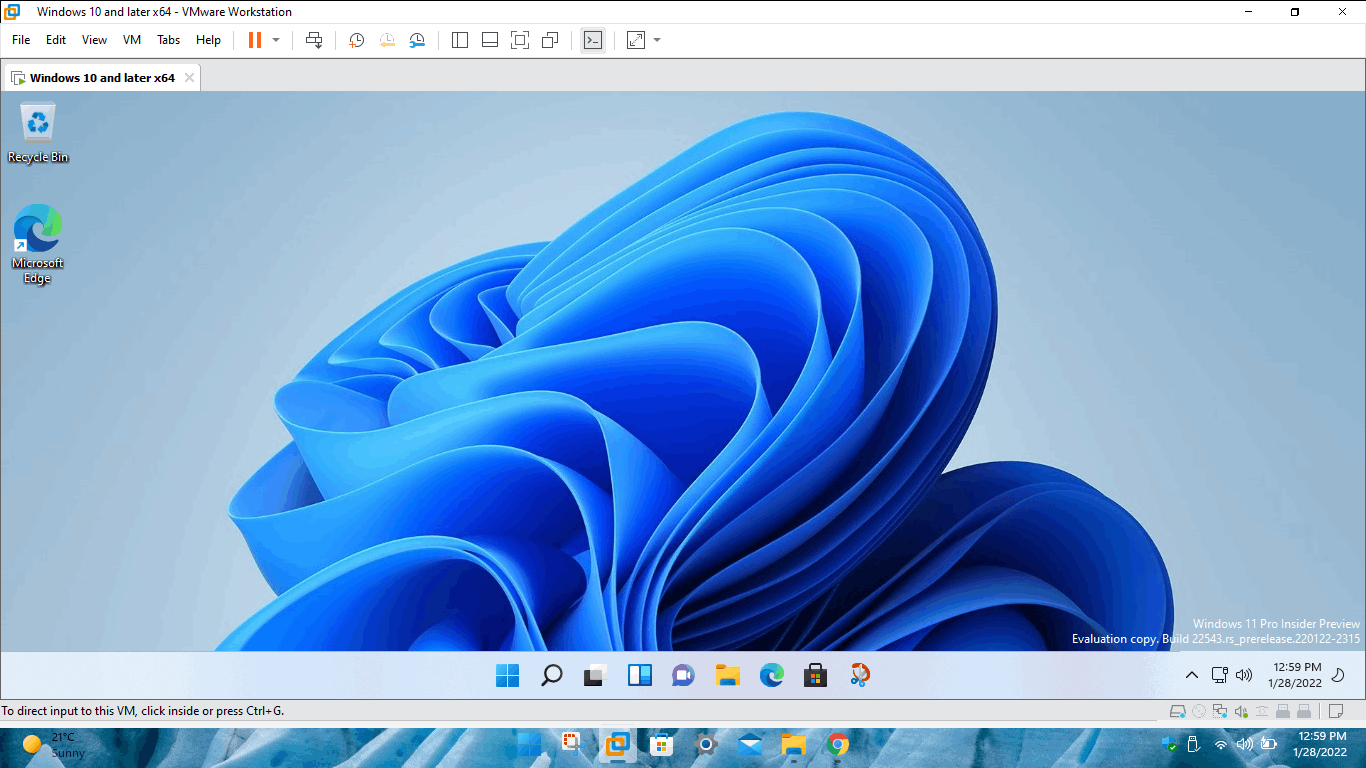Toggle the thumbnail bar display
This screenshot has height=768, width=1366.
pos(490,40)
